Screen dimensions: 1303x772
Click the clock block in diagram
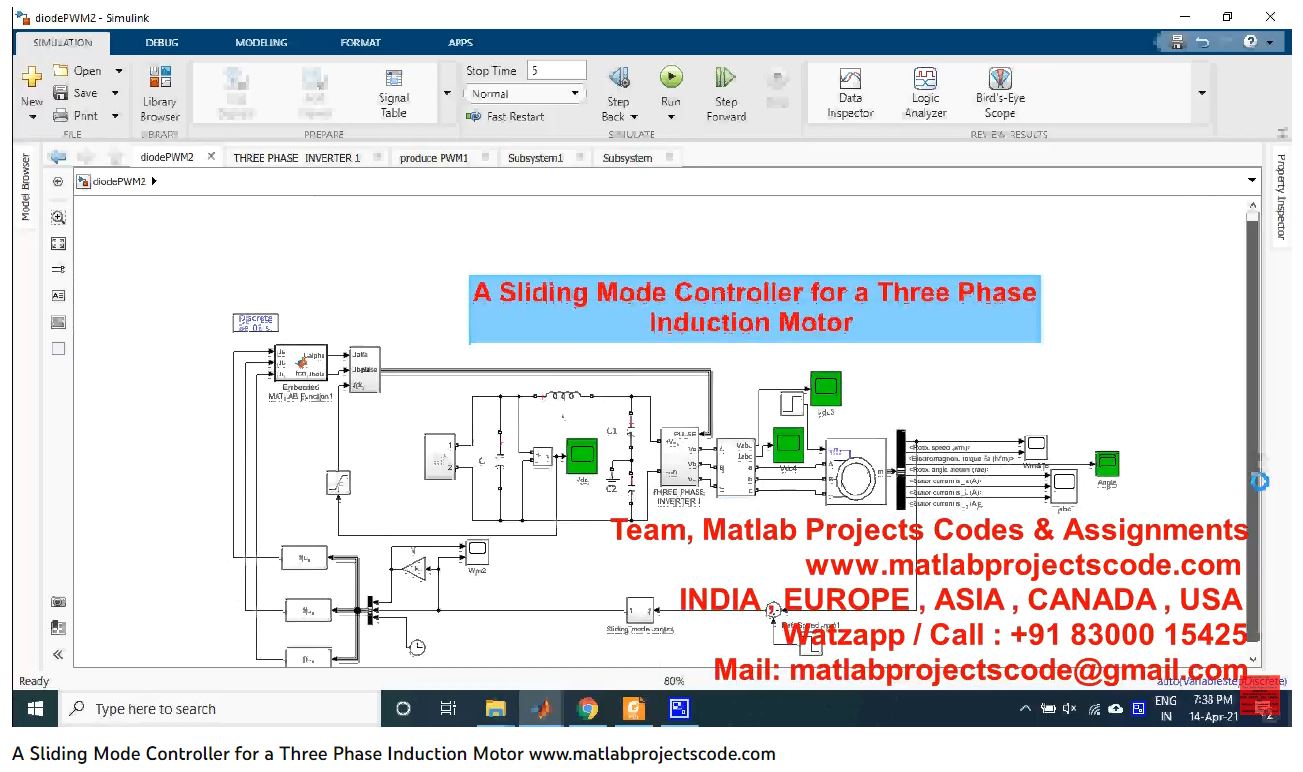pos(417,647)
